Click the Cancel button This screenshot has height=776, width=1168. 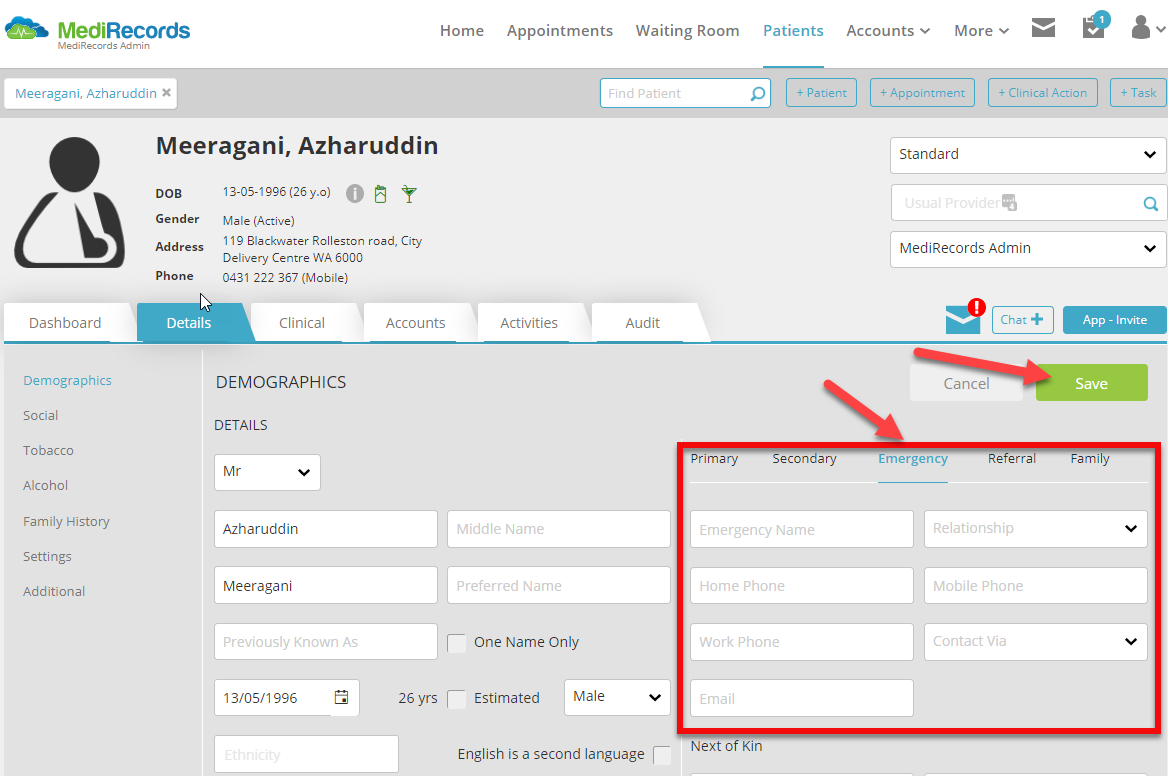coord(966,383)
